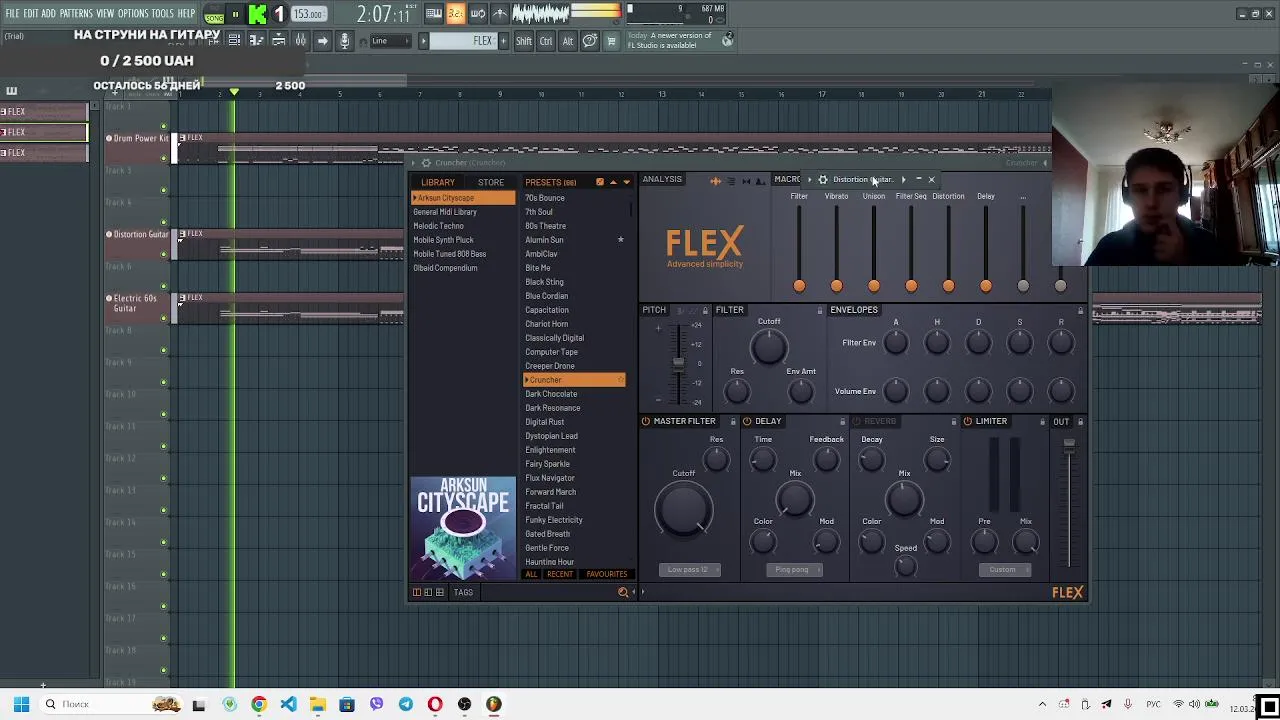Viewport: 1280px width, 720px height.
Task: Click the microphone icon in the FL Studio toolbar
Action: [x=344, y=41]
